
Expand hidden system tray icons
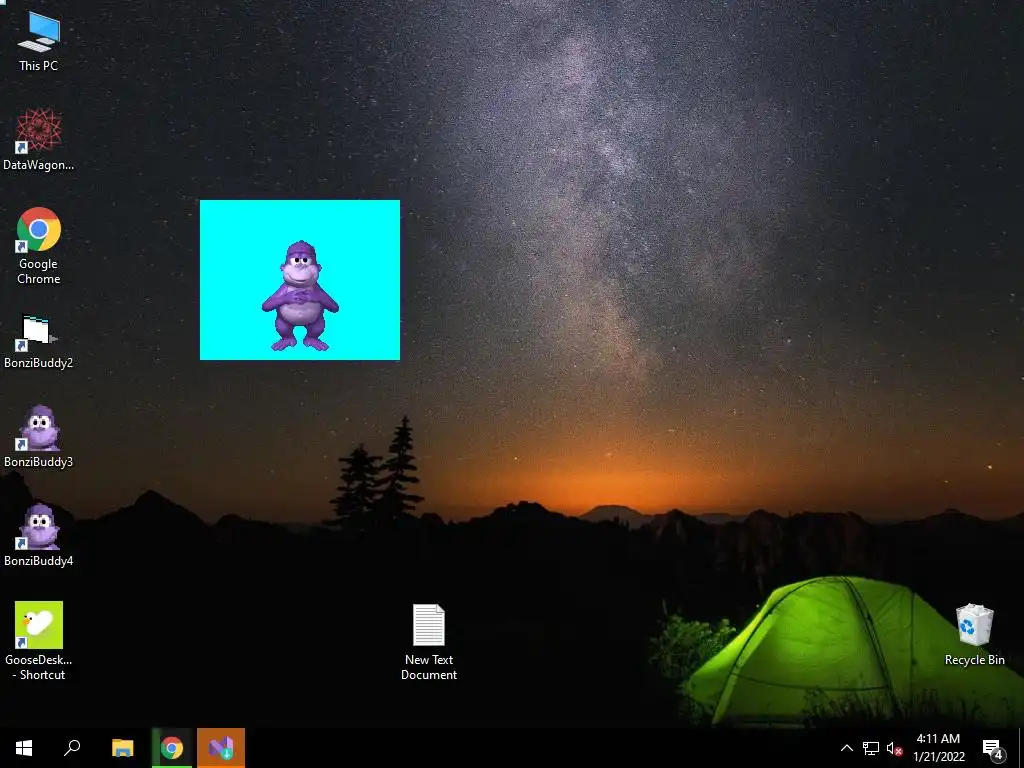point(846,748)
